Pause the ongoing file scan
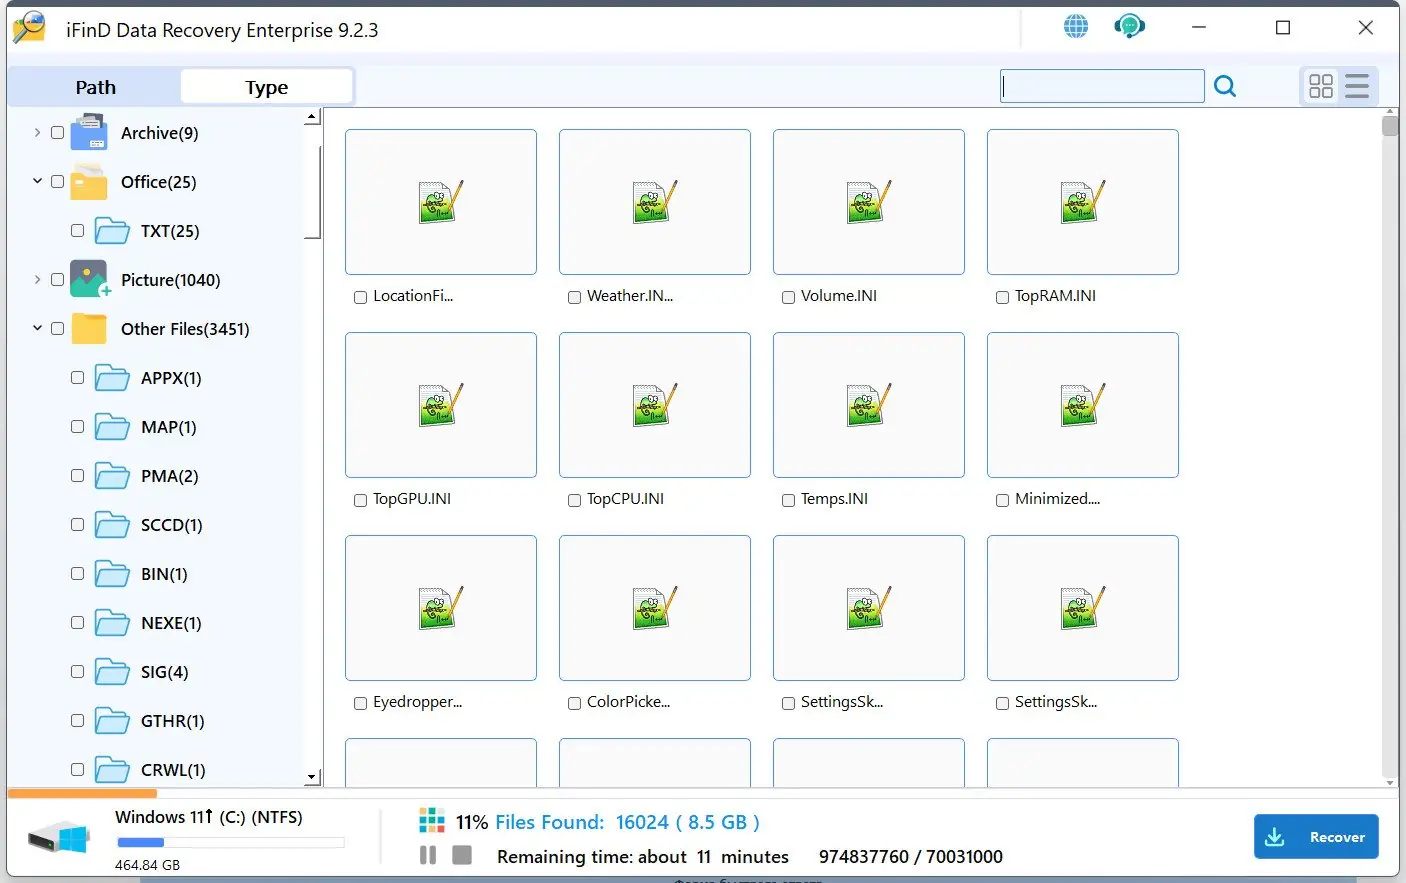 pos(428,855)
